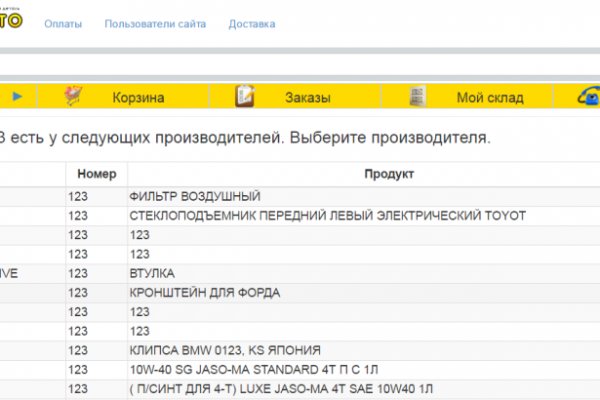The width and height of the screenshot is (600, 400).
Task: Select the КЛИПСА BMW 0123 row
Action: (x=225, y=349)
